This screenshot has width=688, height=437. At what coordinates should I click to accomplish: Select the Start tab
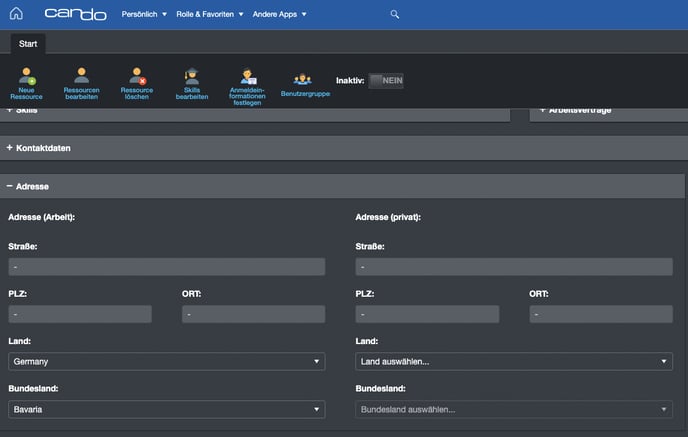pyautogui.click(x=28, y=44)
